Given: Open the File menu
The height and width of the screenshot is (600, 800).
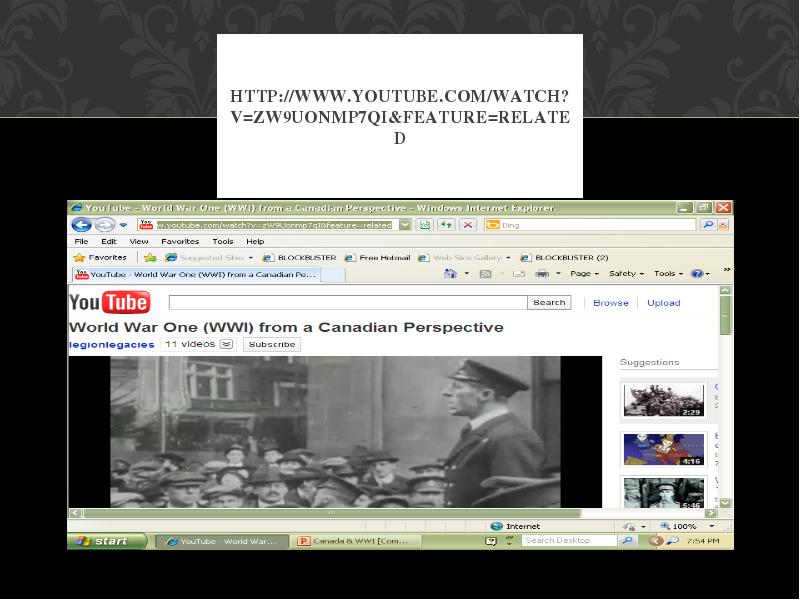Looking at the screenshot, I should click(x=81, y=241).
